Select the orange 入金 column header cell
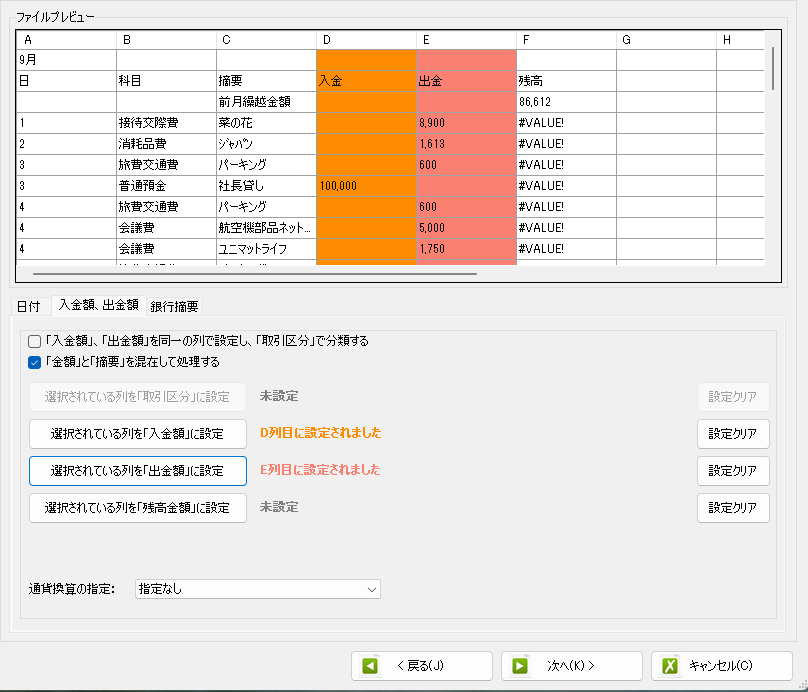Screen dimensions: 808x692 [366, 80]
